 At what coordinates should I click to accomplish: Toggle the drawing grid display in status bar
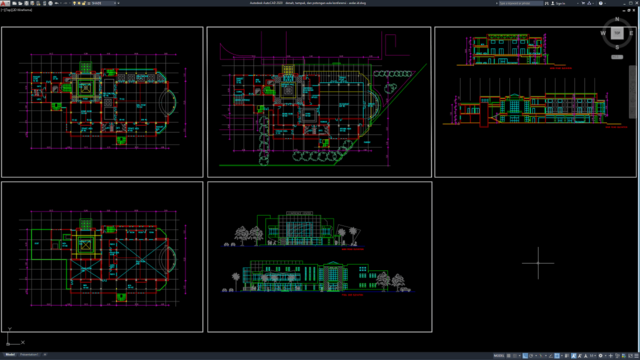point(509,356)
